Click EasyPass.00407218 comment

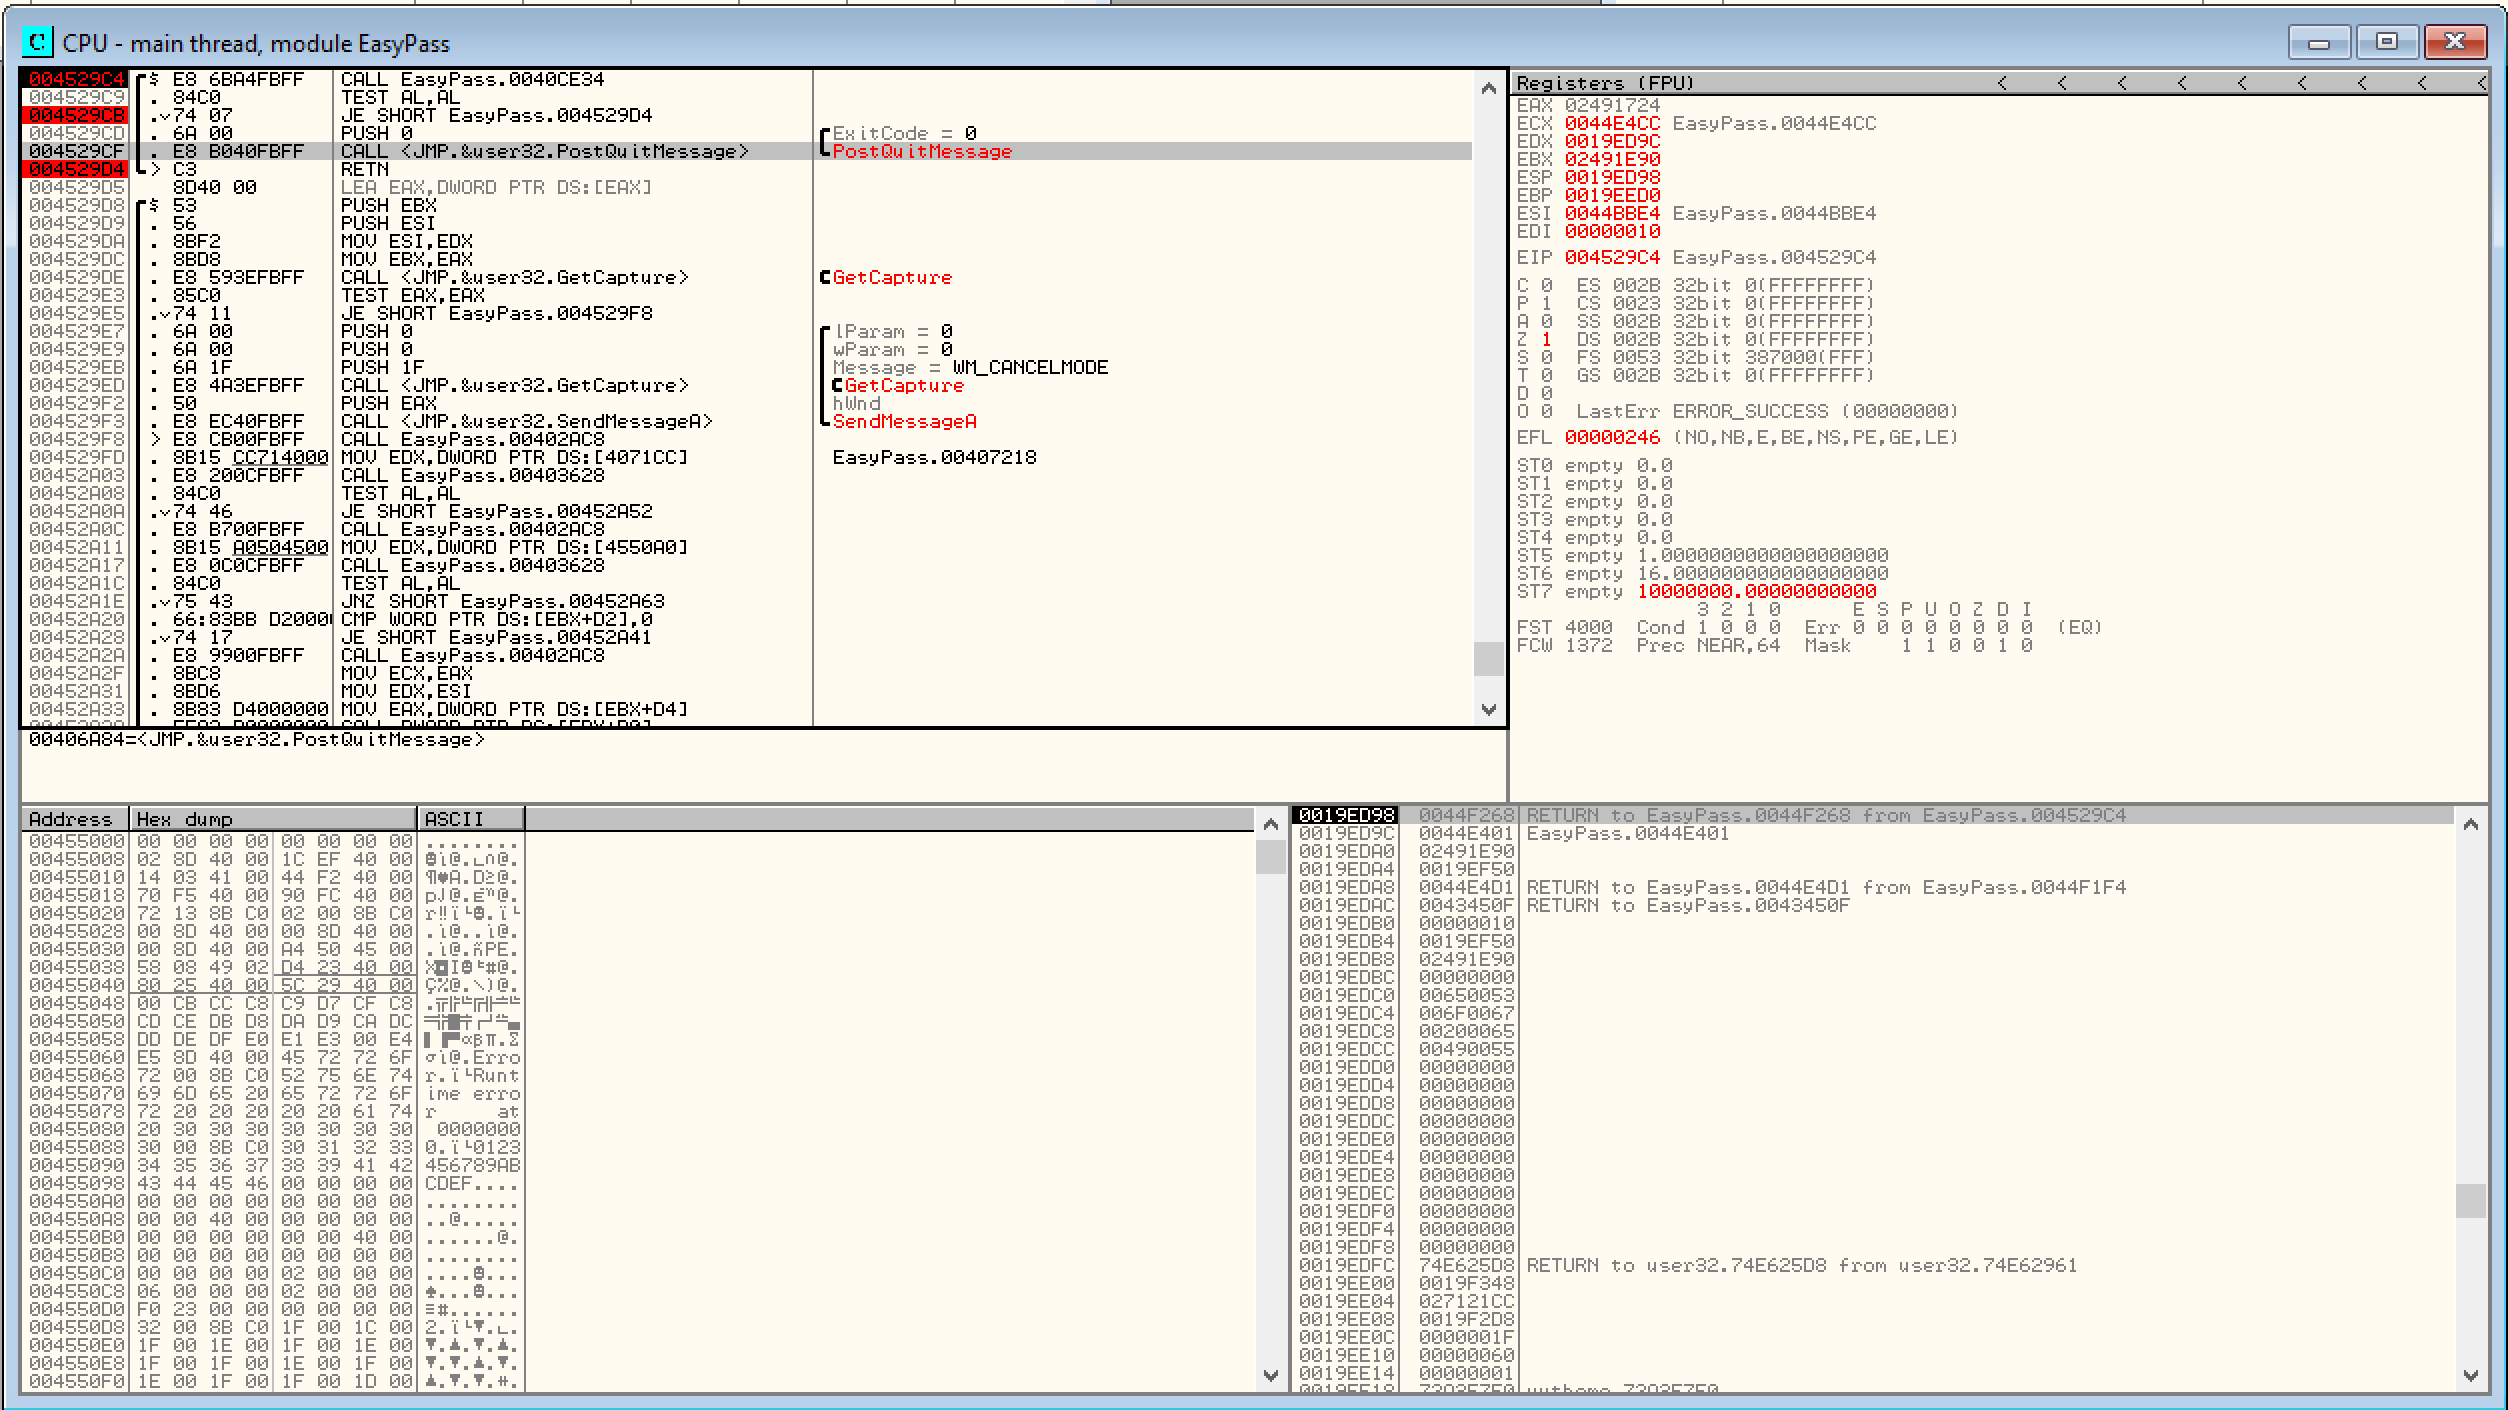click(934, 457)
